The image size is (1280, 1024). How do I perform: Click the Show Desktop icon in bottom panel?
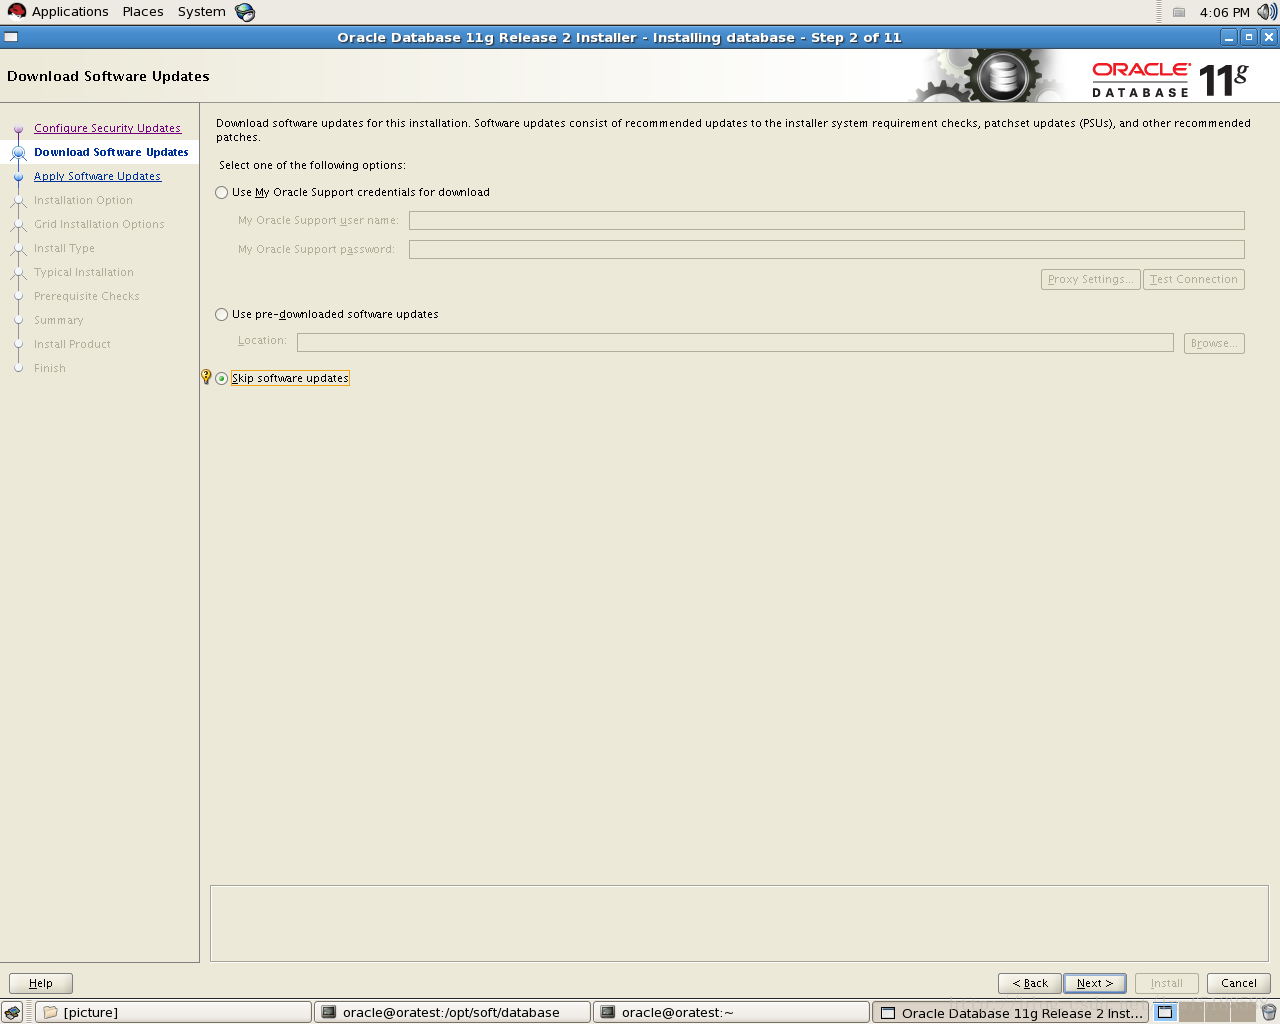12,1012
